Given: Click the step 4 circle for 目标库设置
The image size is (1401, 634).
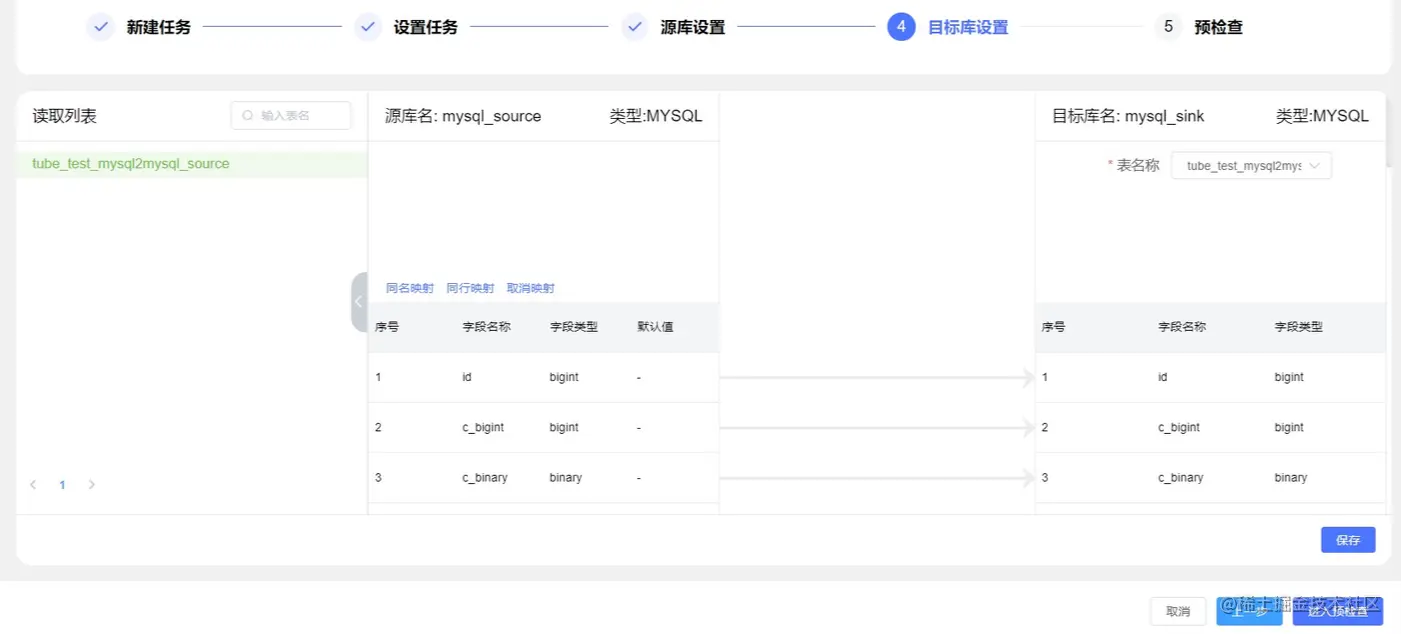Looking at the screenshot, I should tap(901, 27).
